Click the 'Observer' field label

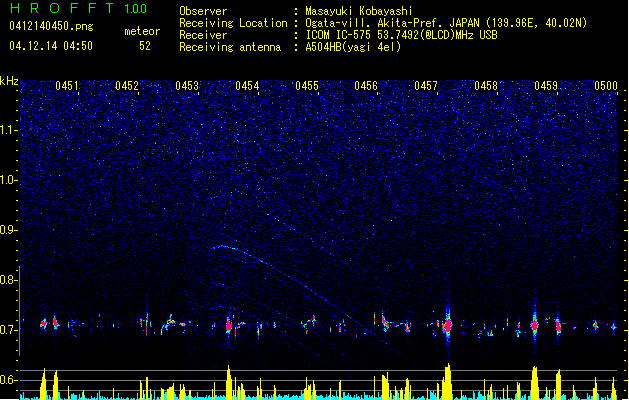coord(203,11)
